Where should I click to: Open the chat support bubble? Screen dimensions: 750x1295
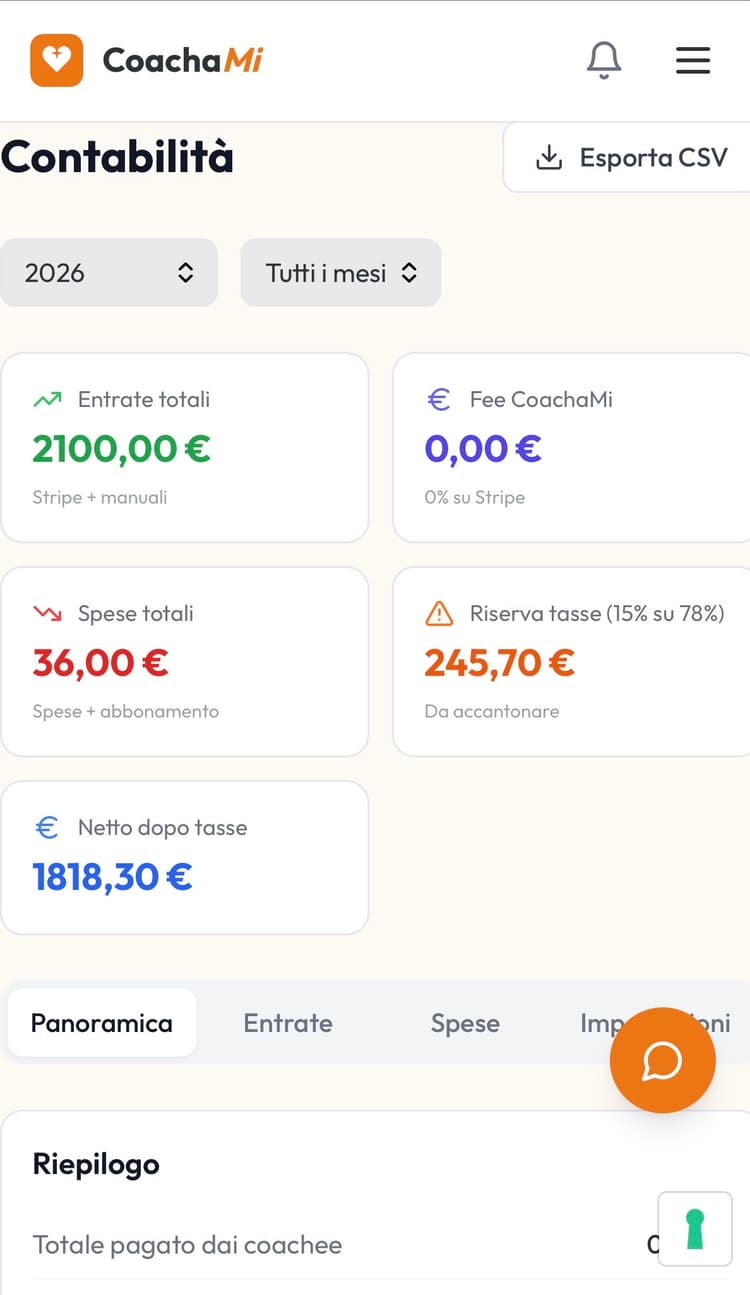662,1061
